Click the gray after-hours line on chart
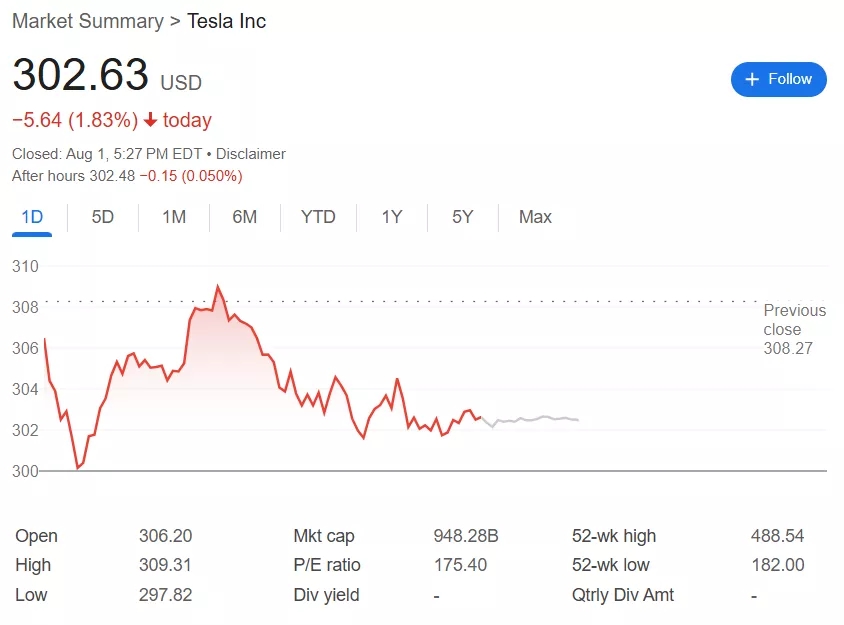 click(x=540, y=418)
